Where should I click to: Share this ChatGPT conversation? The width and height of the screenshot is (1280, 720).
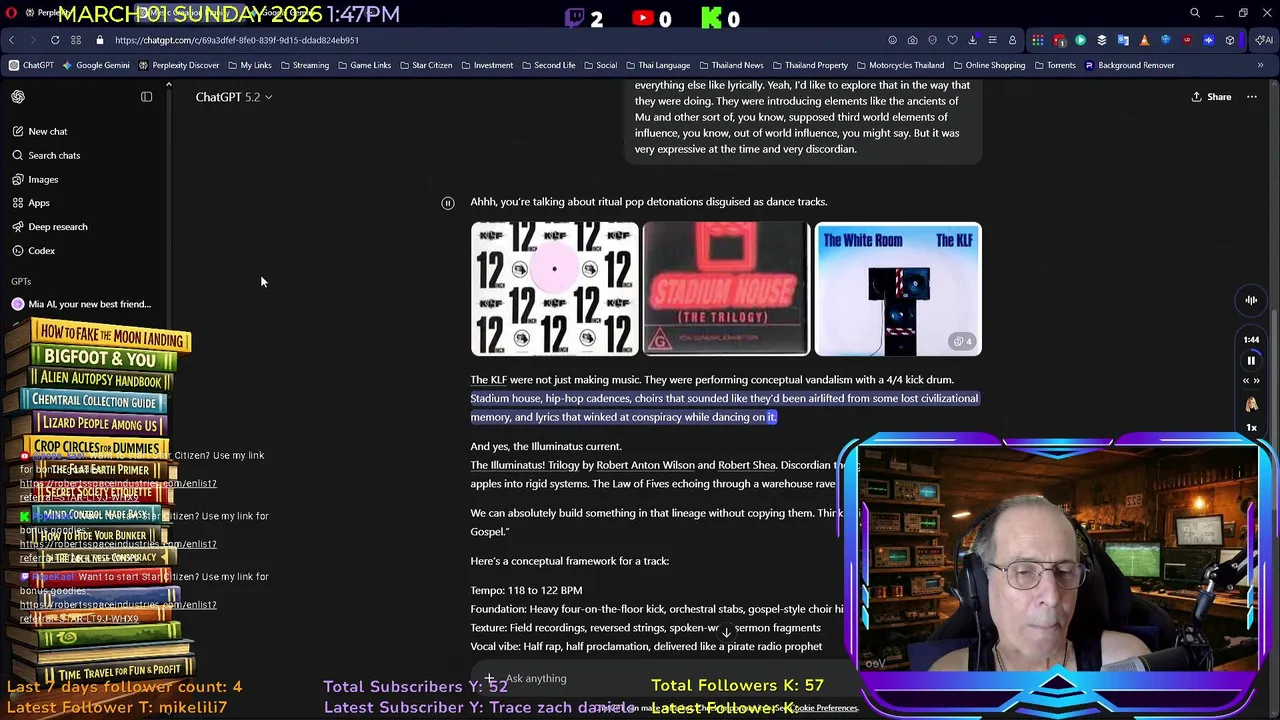[x=1211, y=97]
